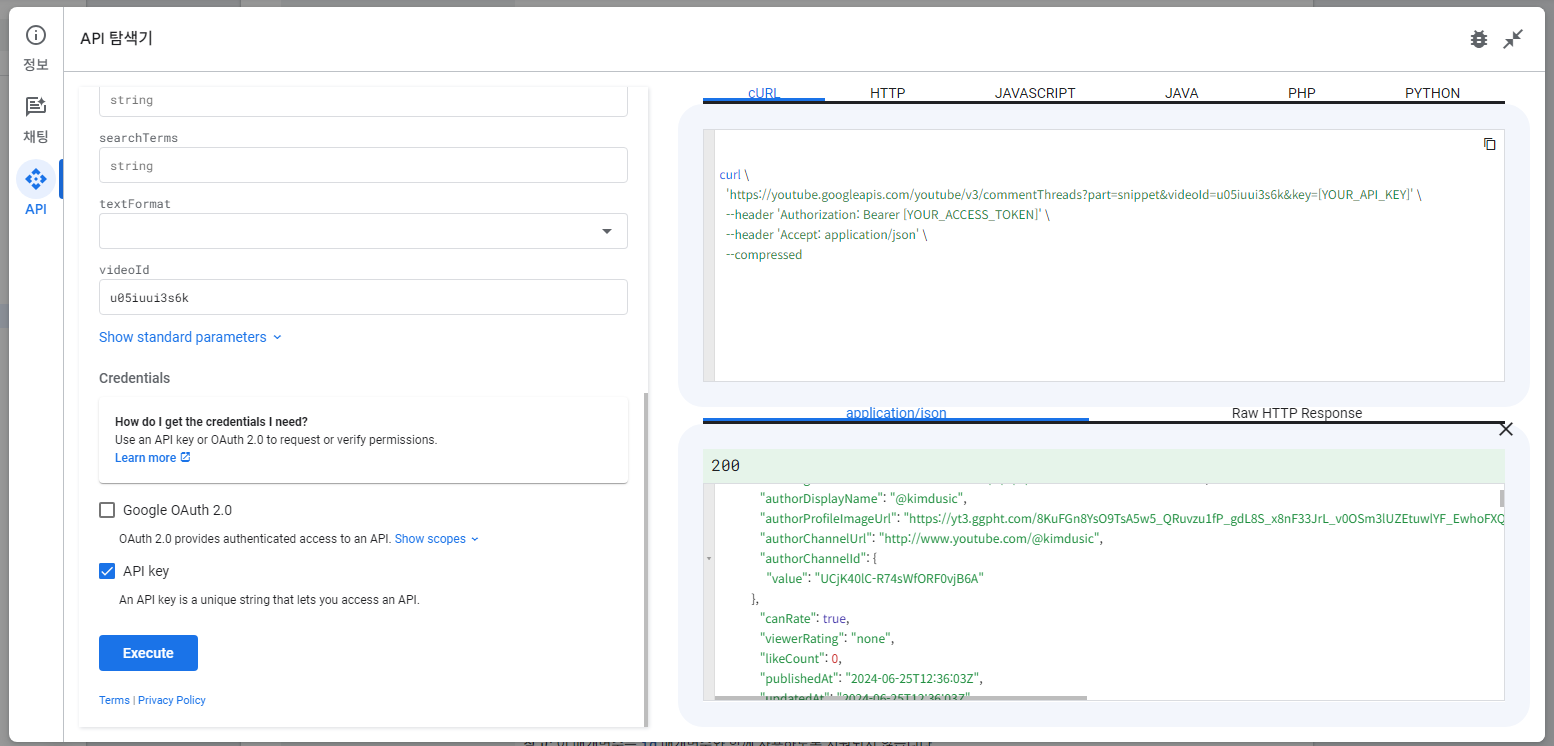Image resolution: width=1554 pixels, height=746 pixels.
Task: Open the Privacy Policy link
Action: tap(172, 700)
